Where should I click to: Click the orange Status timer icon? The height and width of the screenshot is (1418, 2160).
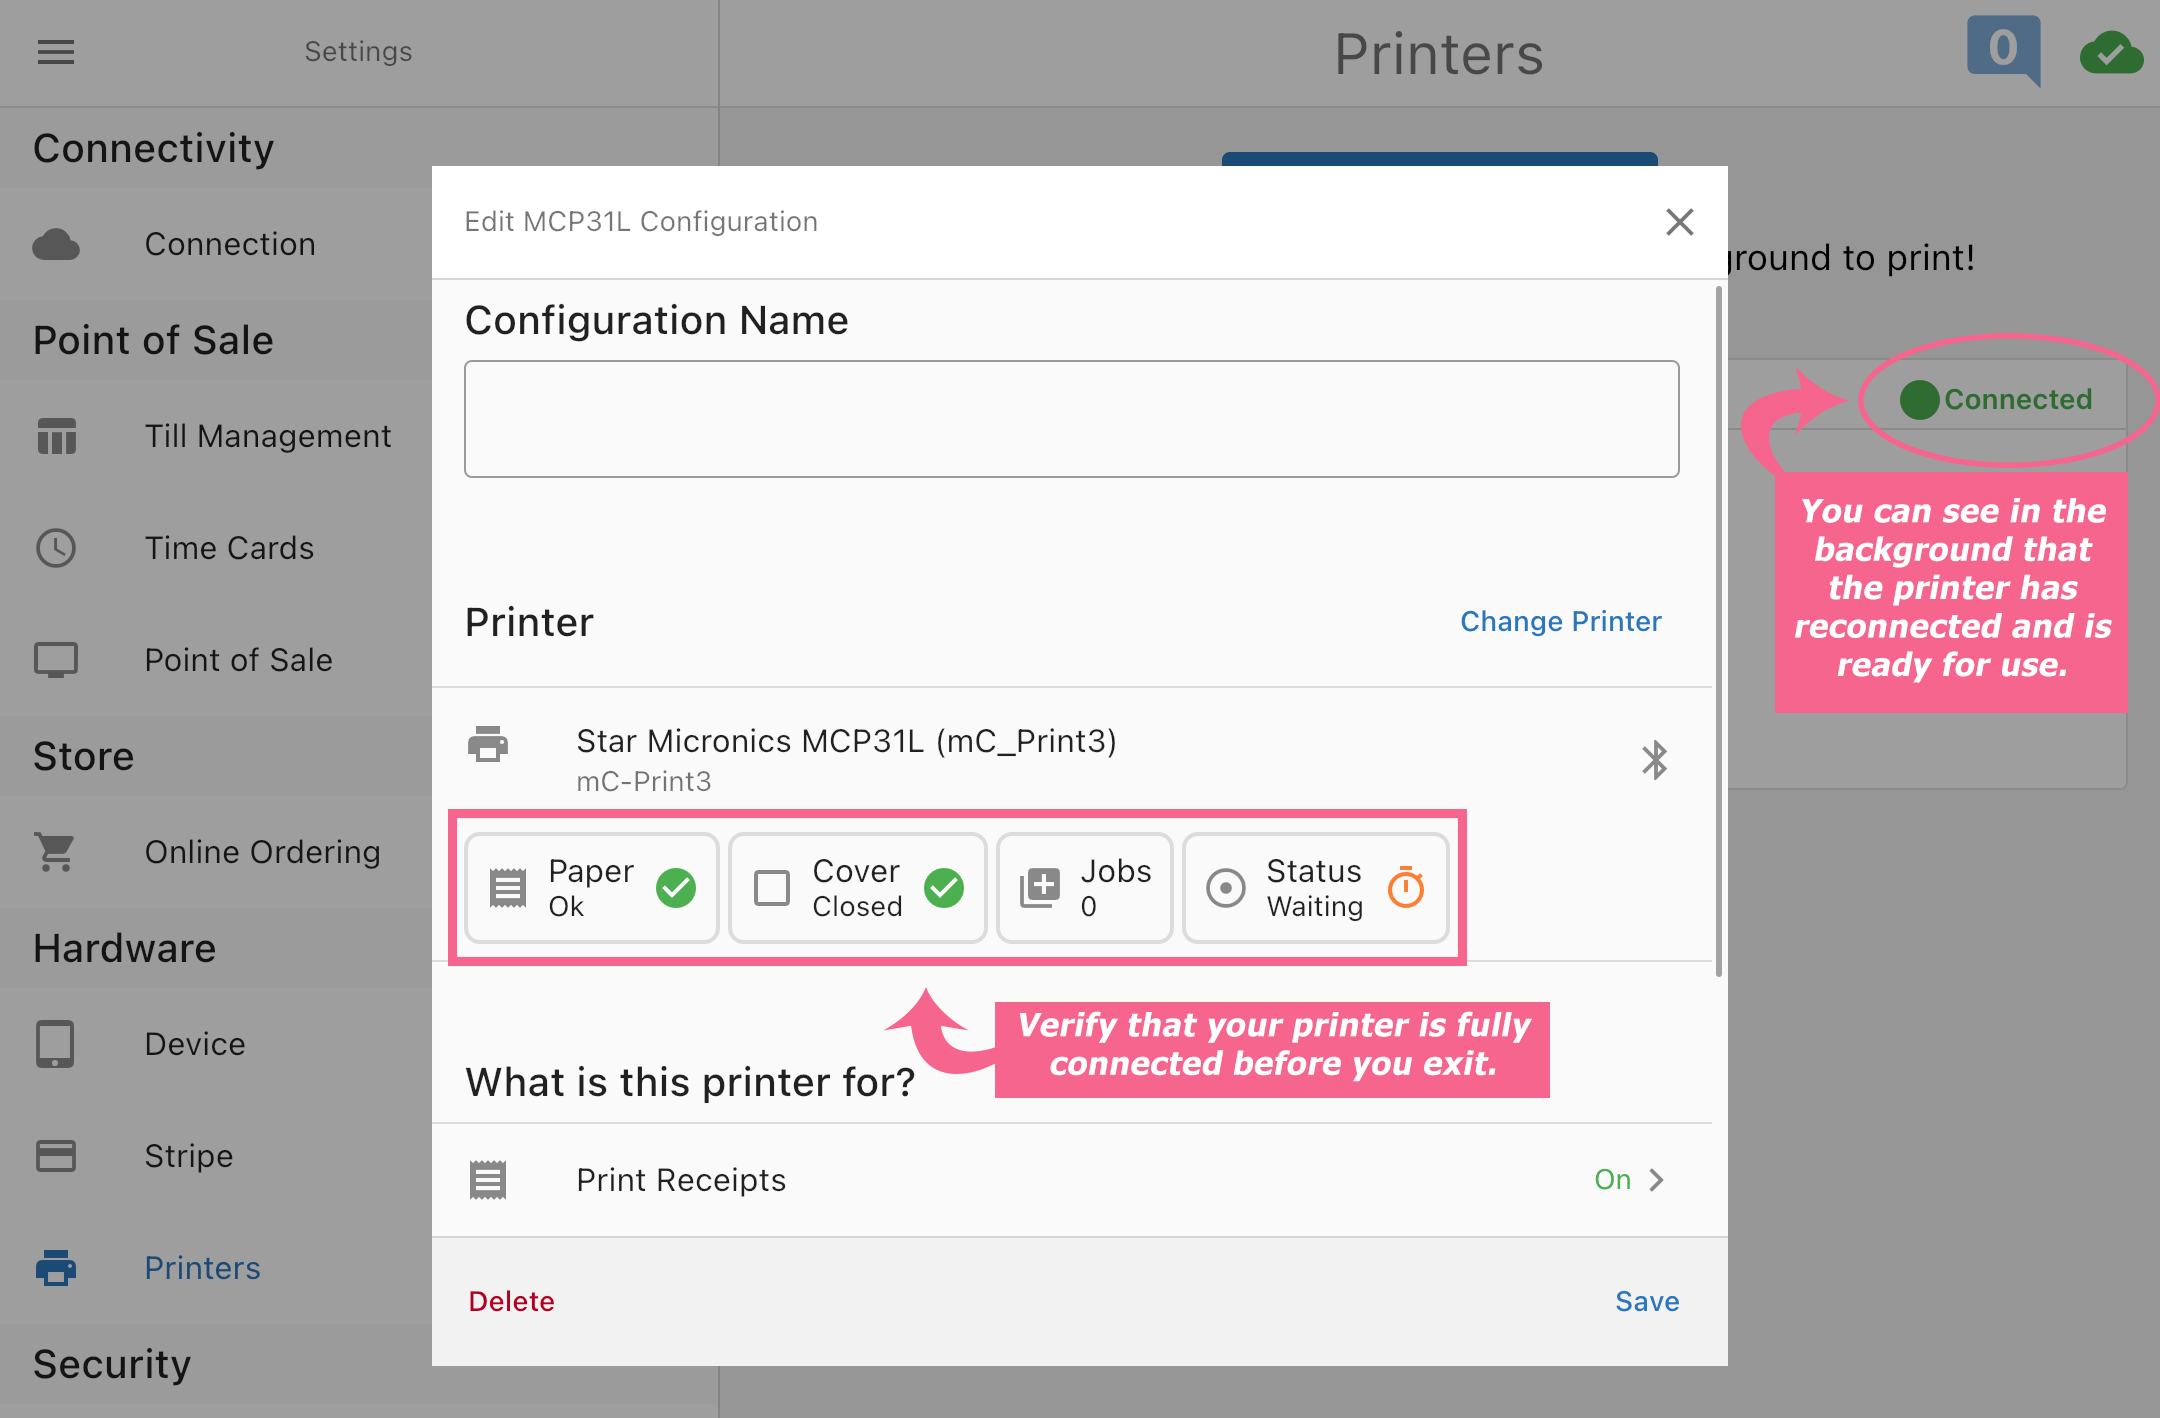(x=1406, y=887)
